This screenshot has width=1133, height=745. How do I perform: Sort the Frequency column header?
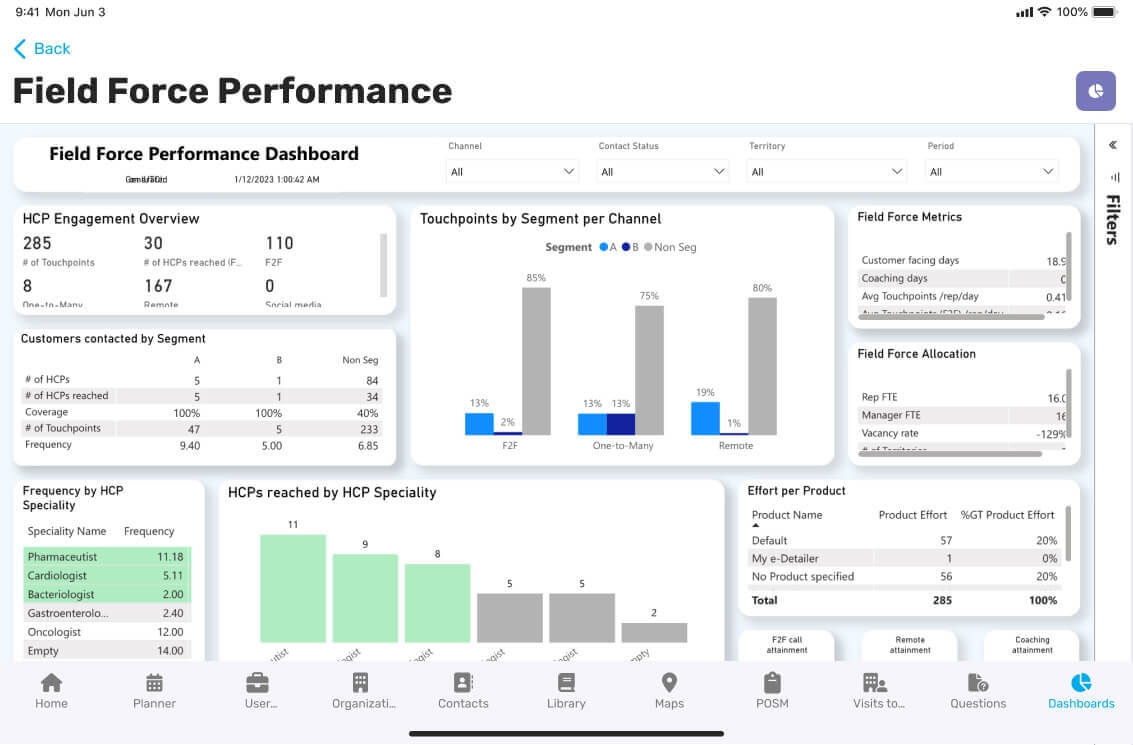pyautogui.click(x=149, y=531)
